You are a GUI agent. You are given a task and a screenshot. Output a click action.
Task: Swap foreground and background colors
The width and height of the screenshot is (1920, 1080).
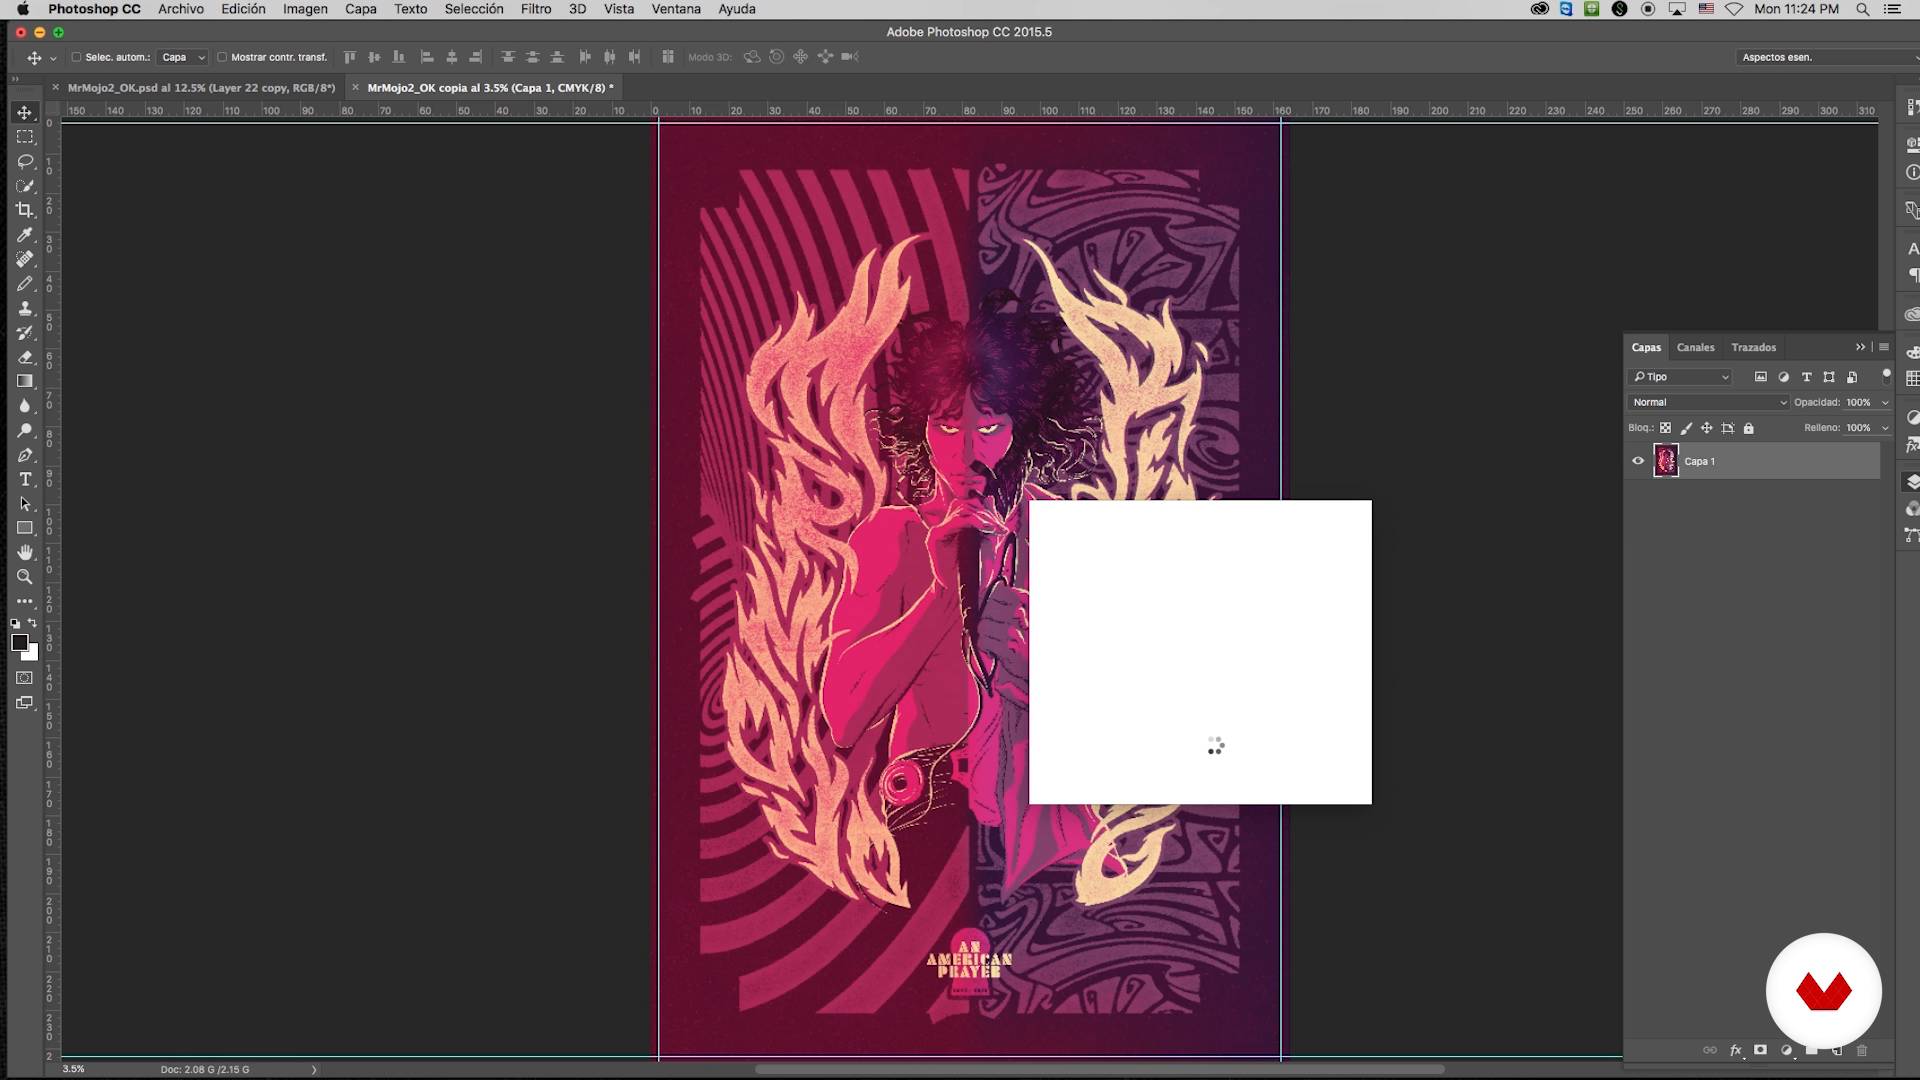pyautogui.click(x=33, y=623)
